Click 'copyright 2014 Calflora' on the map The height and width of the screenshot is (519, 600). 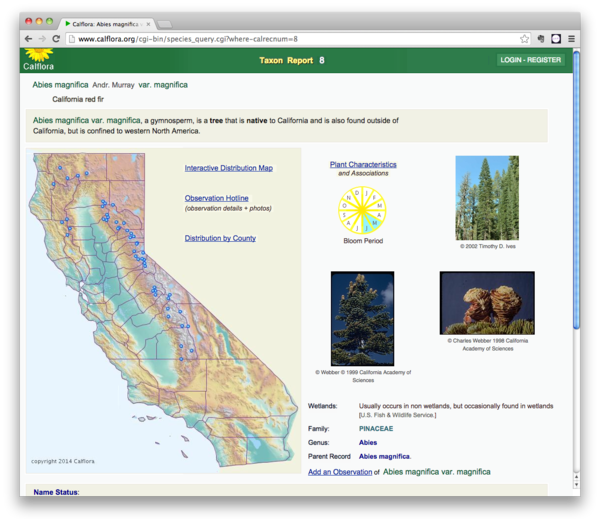(x=63, y=461)
